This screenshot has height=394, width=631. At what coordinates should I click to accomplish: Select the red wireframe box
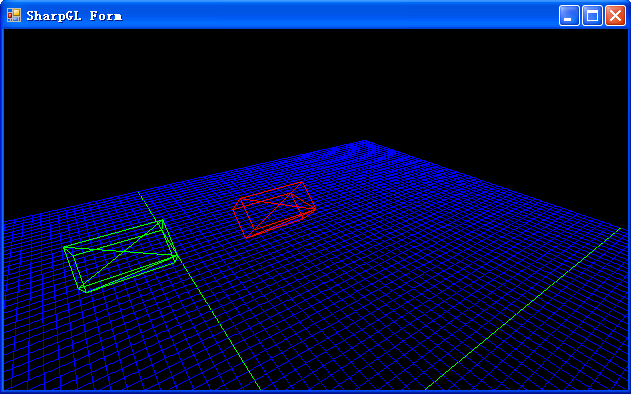(x=274, y=210)
